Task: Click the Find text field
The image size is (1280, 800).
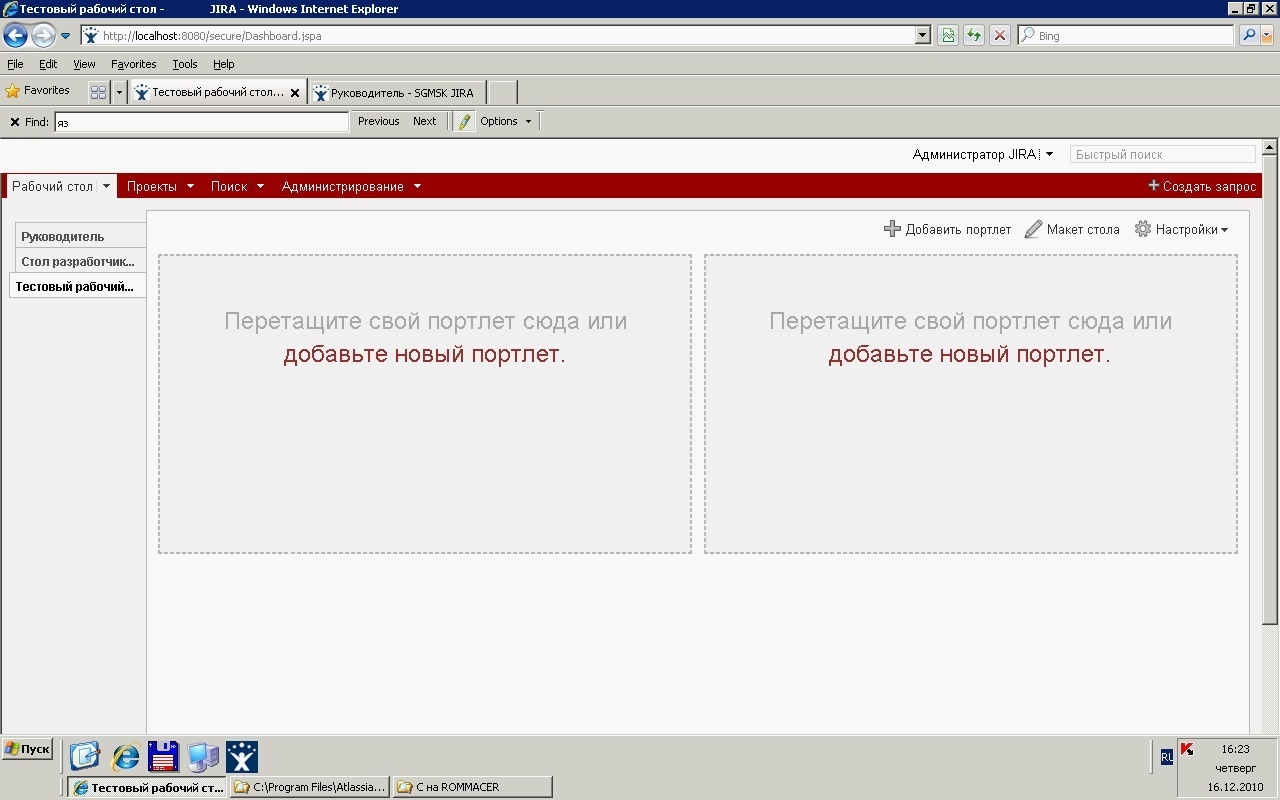Action: (201, 122)
